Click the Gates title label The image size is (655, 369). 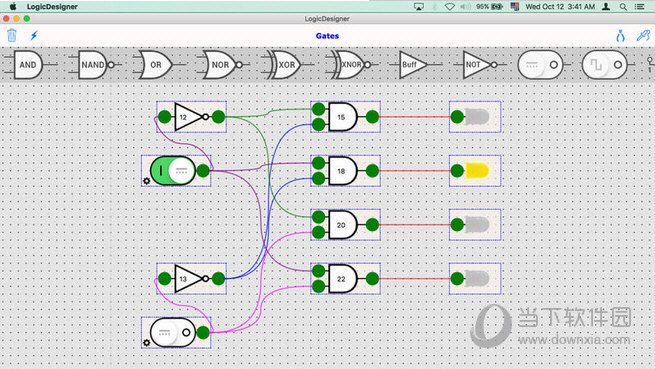327,36
